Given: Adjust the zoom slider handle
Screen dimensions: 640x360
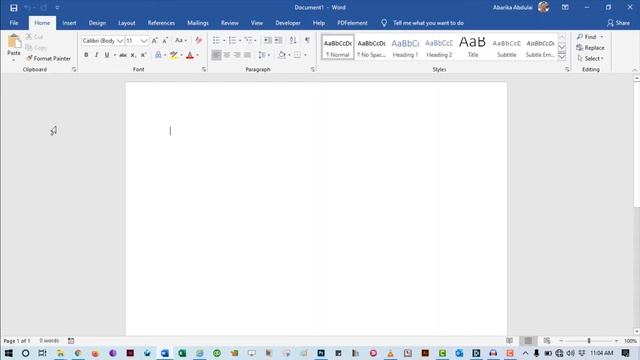Looking at the screenshot, I should [589, 341].
